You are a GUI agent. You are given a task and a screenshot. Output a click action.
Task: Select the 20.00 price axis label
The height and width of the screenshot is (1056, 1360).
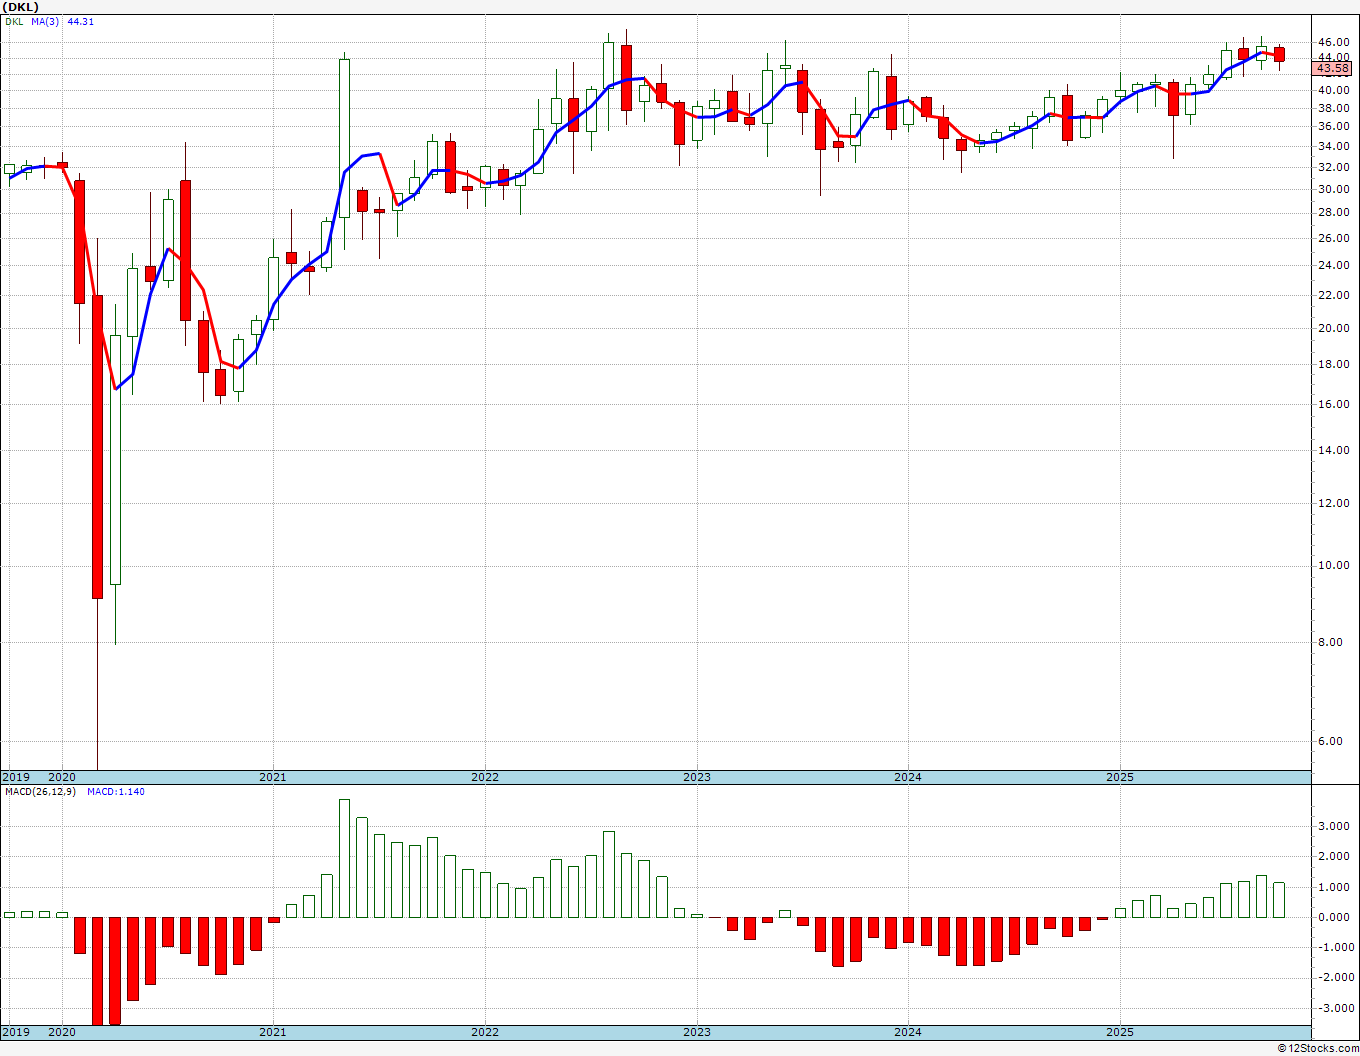click(x=1333, y=328)
